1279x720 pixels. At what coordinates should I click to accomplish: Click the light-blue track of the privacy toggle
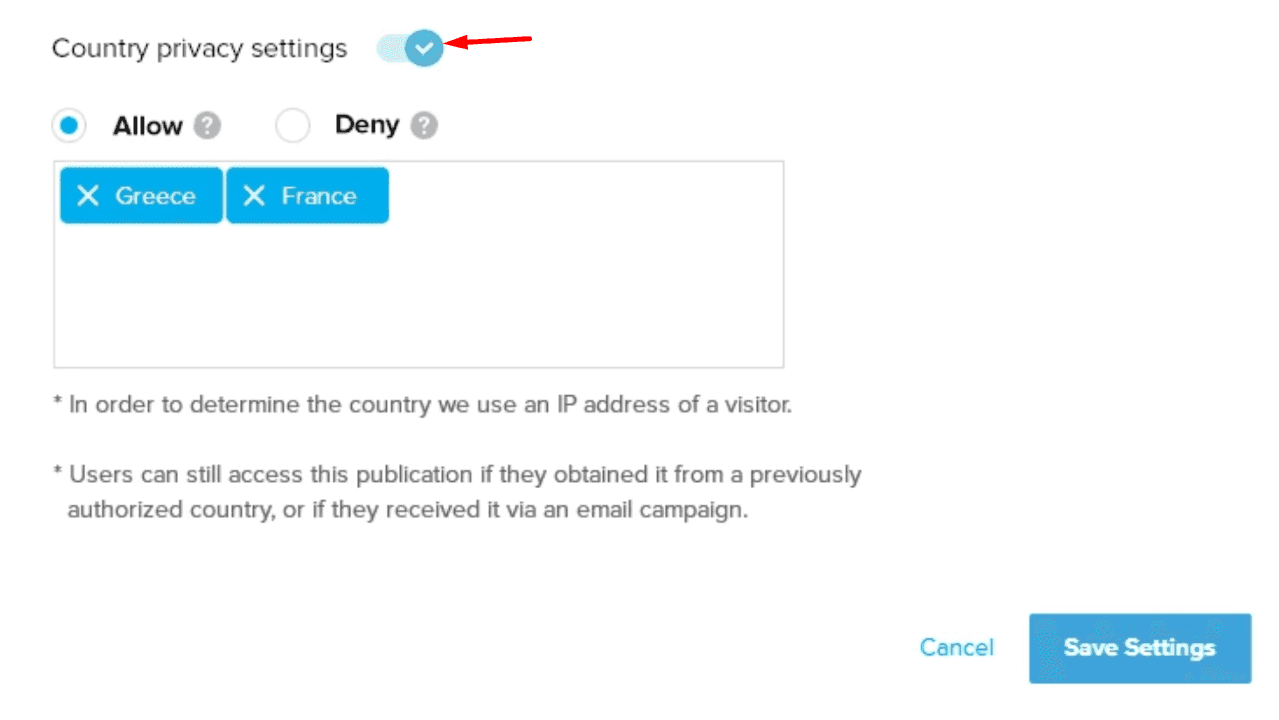pos(390,47)
